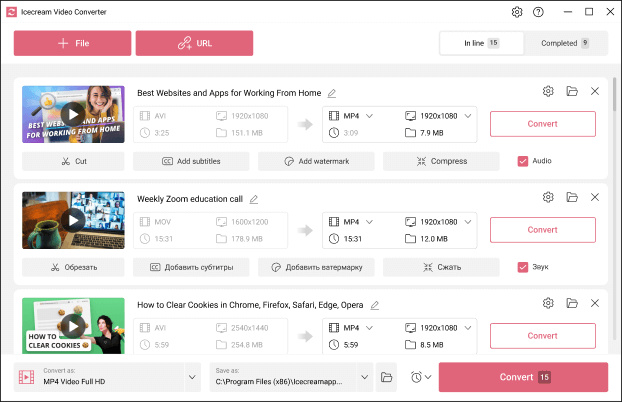Expand 1920x1080 resolution dropdown for Best Websites video

tap(468, 116)
